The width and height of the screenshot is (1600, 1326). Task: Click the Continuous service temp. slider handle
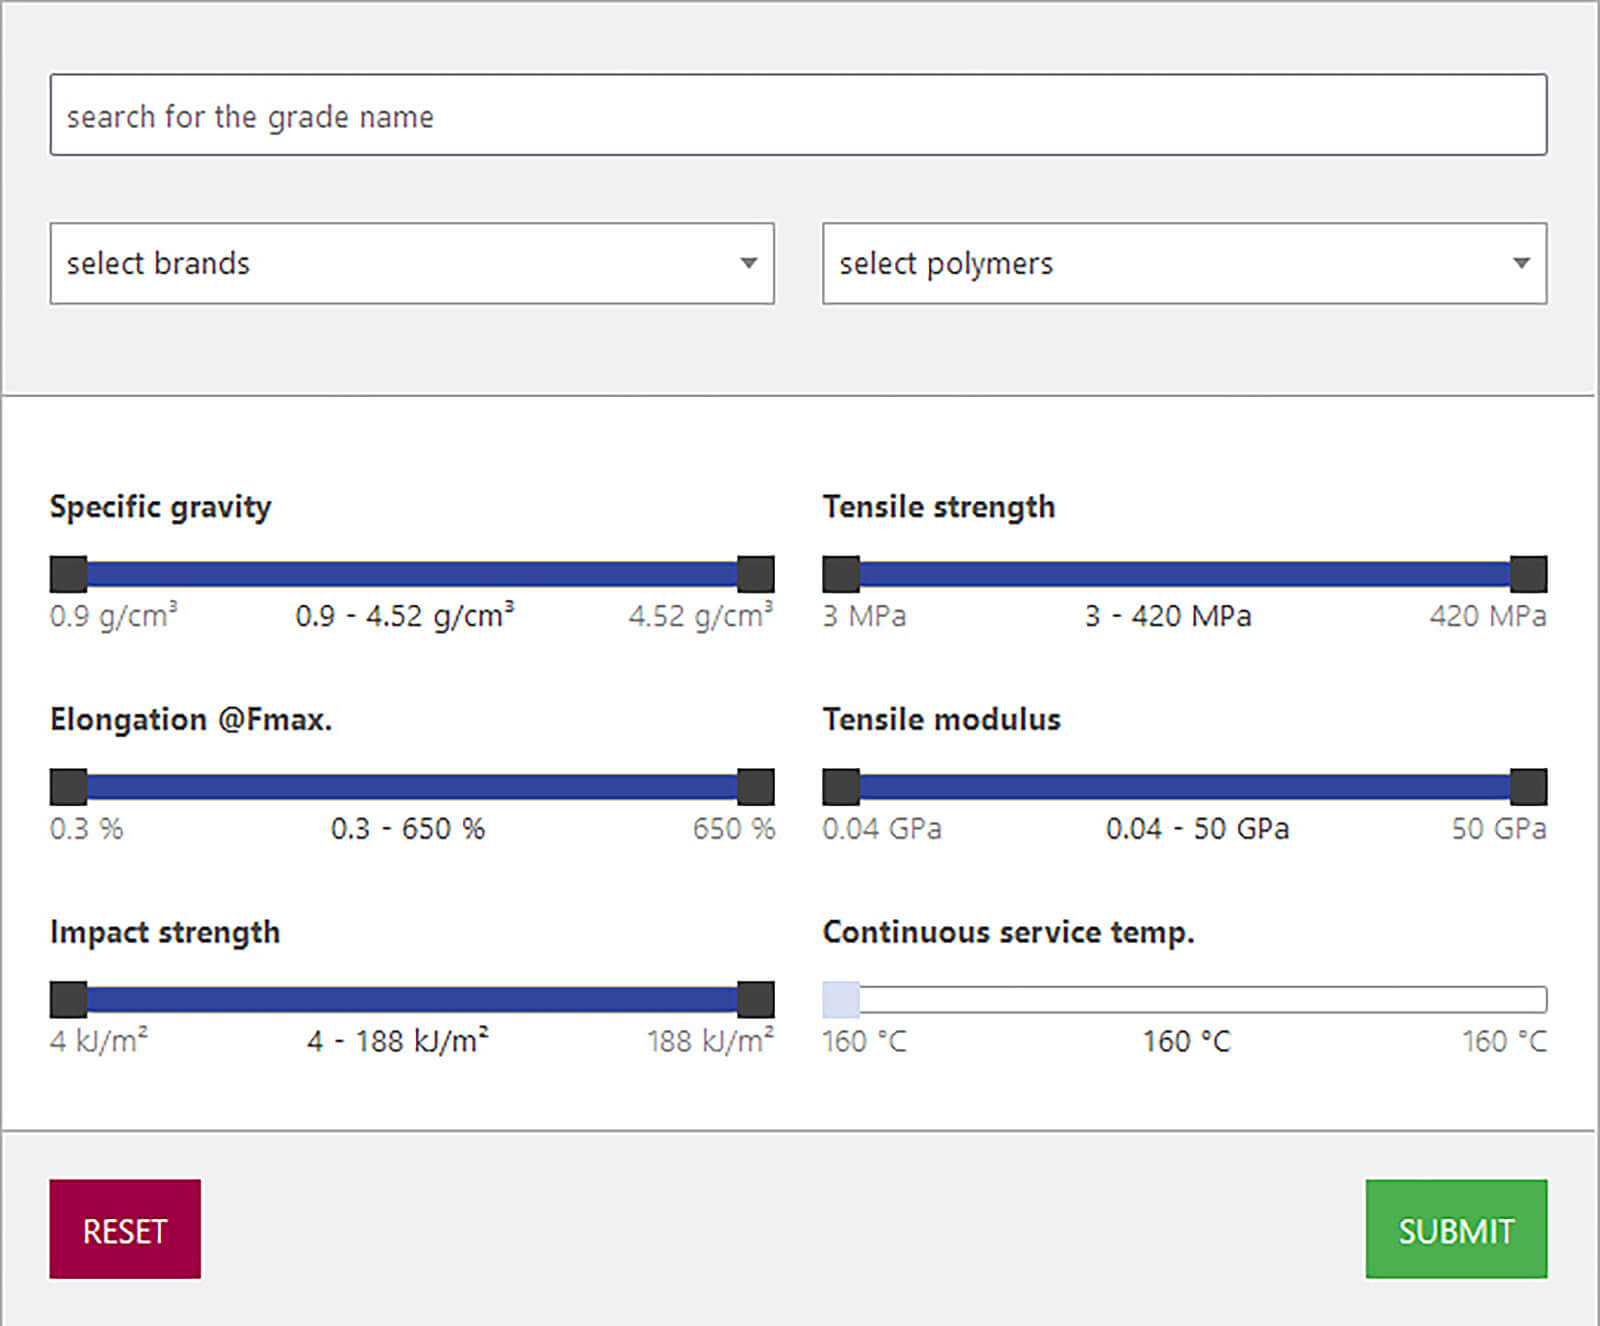(x=841, y=999)
